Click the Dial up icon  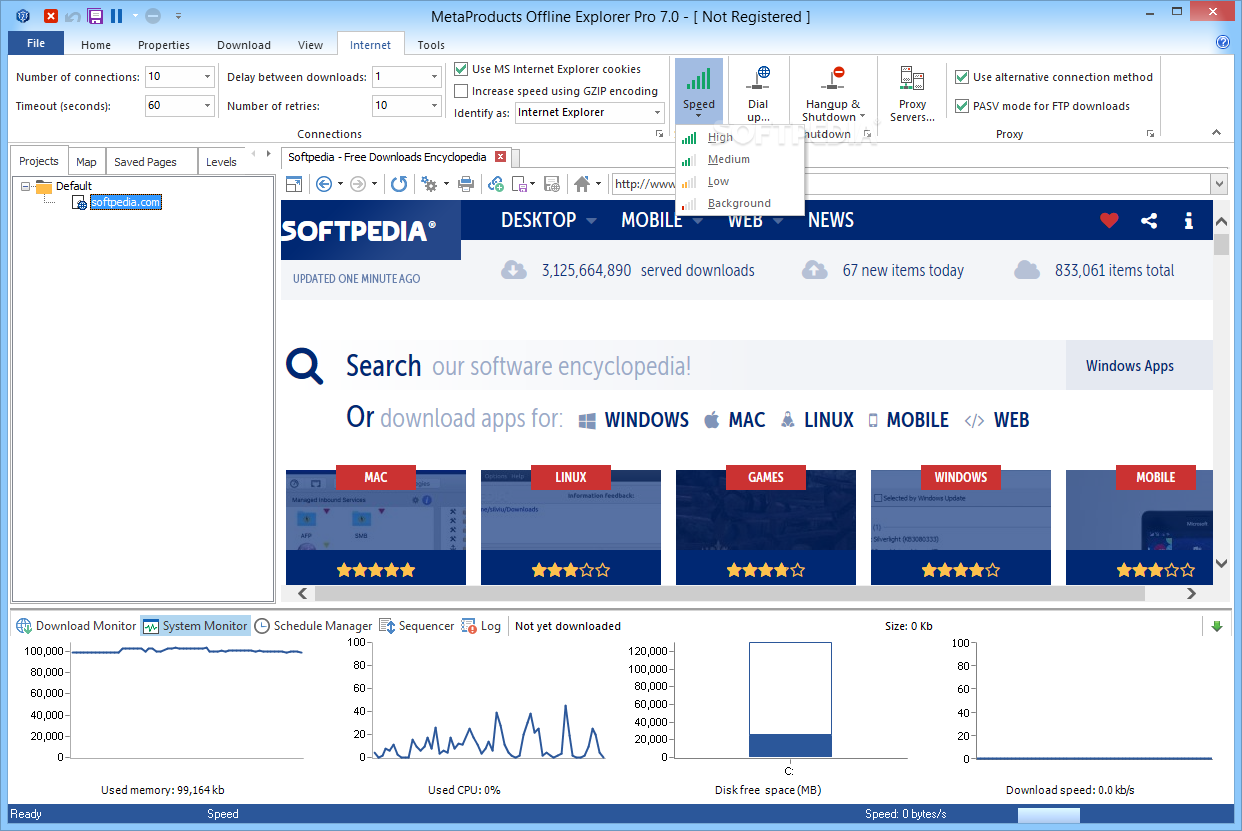pos(759,93)
